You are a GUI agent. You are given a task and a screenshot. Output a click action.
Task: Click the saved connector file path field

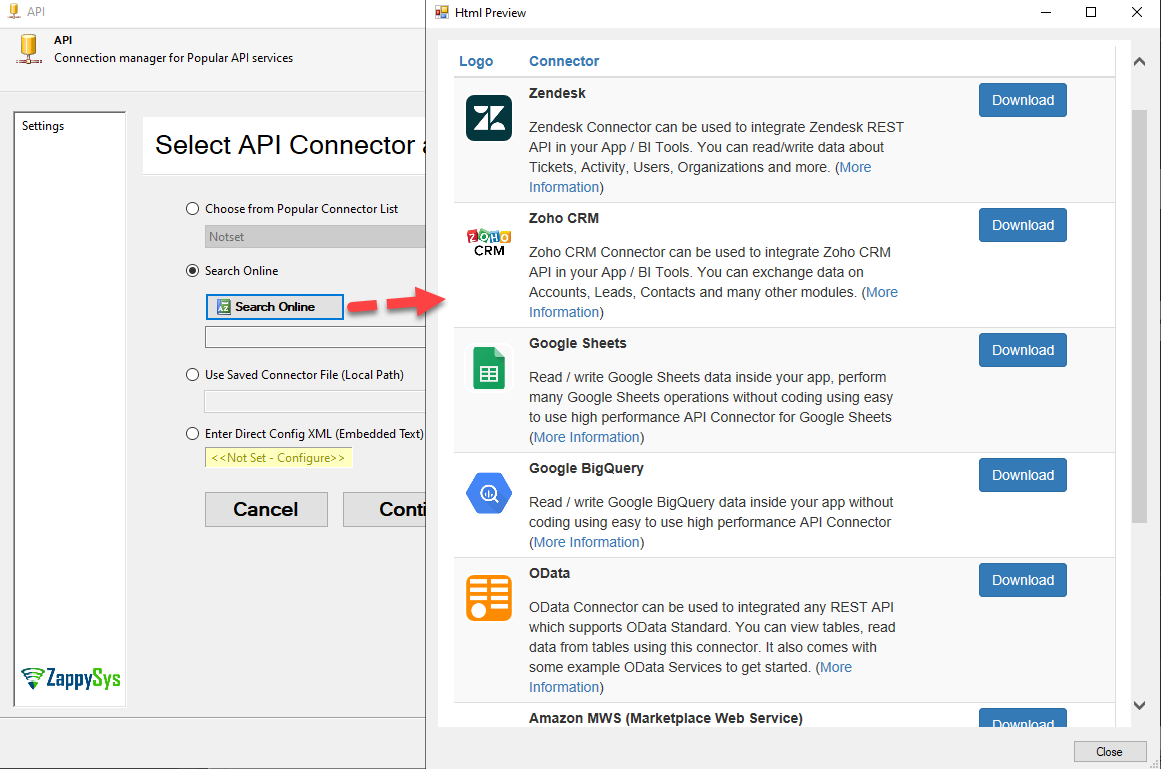click(x=315, y=402)
